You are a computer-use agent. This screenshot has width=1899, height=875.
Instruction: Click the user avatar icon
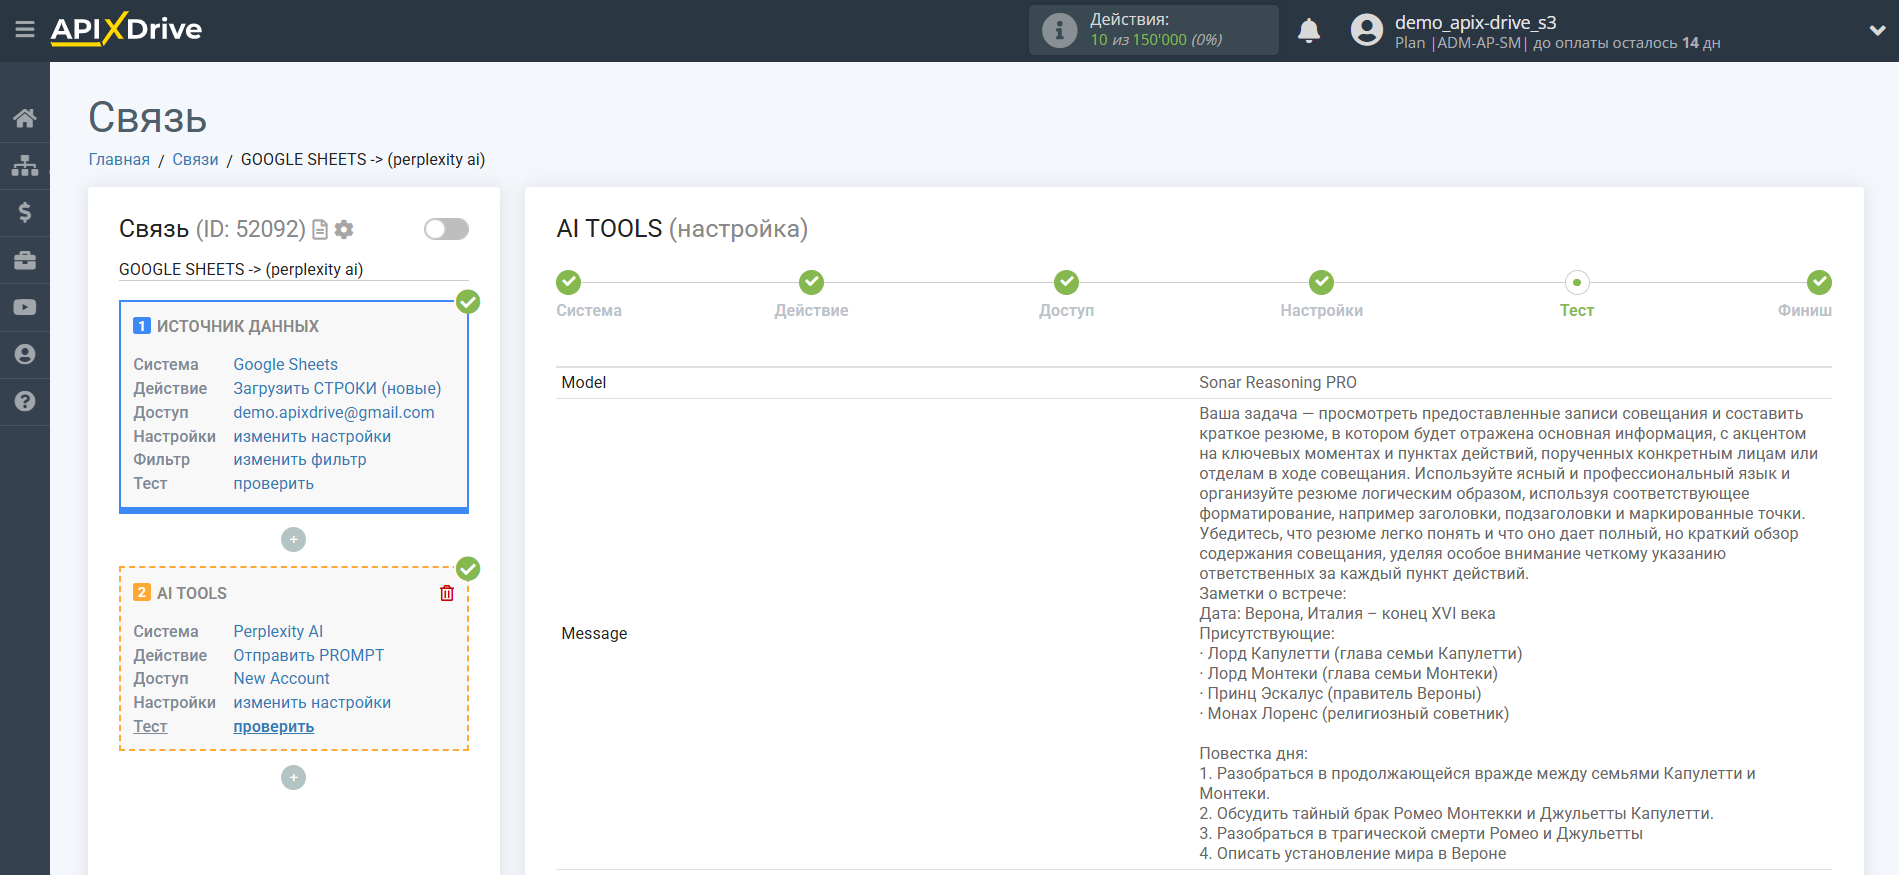coord(1366,30)
